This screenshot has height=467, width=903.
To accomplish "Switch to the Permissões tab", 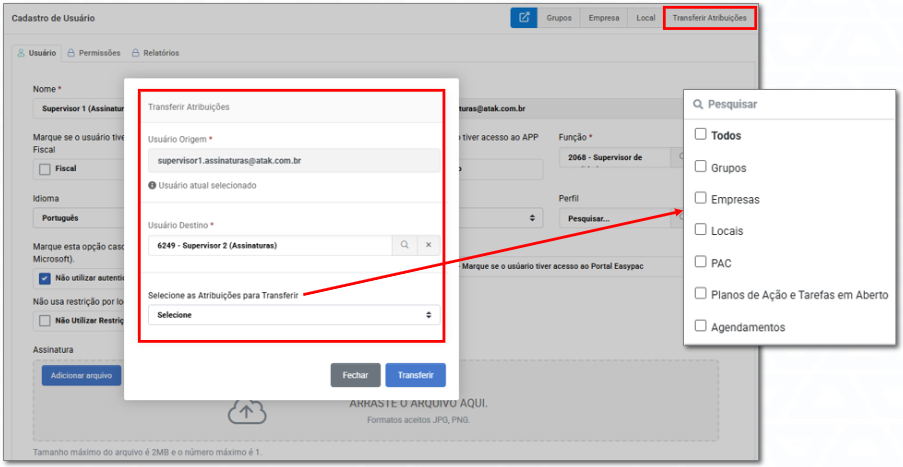I will (93, 53).
